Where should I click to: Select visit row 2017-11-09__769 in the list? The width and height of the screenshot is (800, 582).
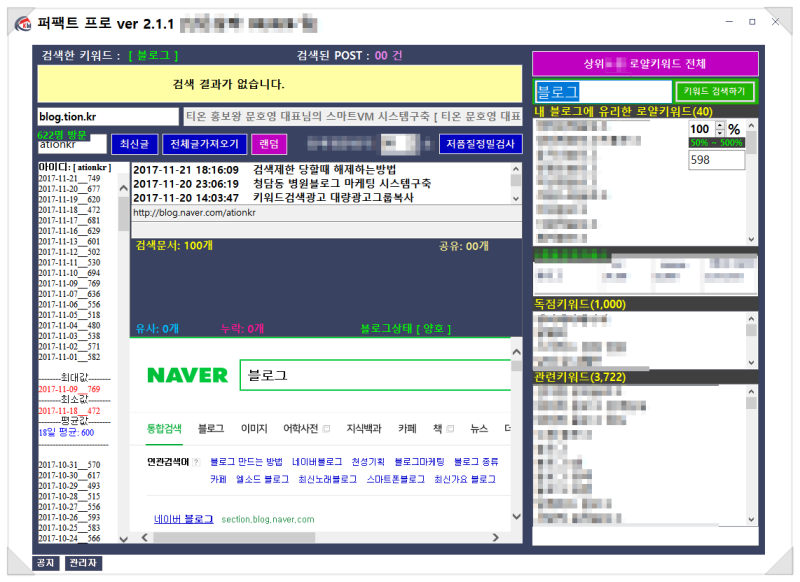[69, 284]
